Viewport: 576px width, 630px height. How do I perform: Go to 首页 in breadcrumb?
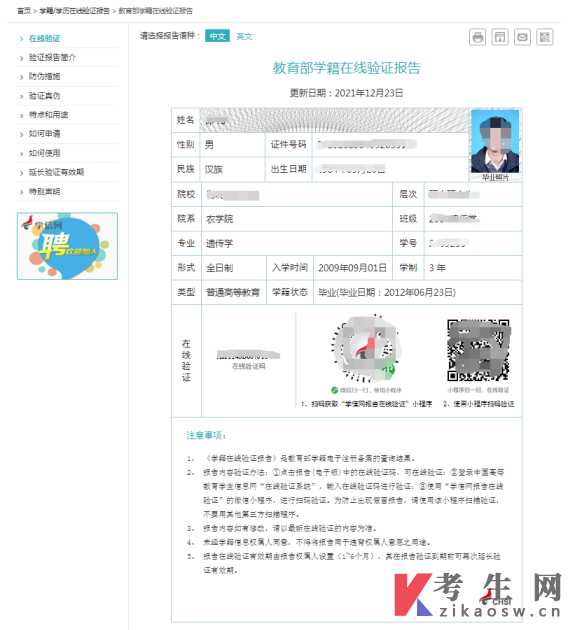click(24, 11)
